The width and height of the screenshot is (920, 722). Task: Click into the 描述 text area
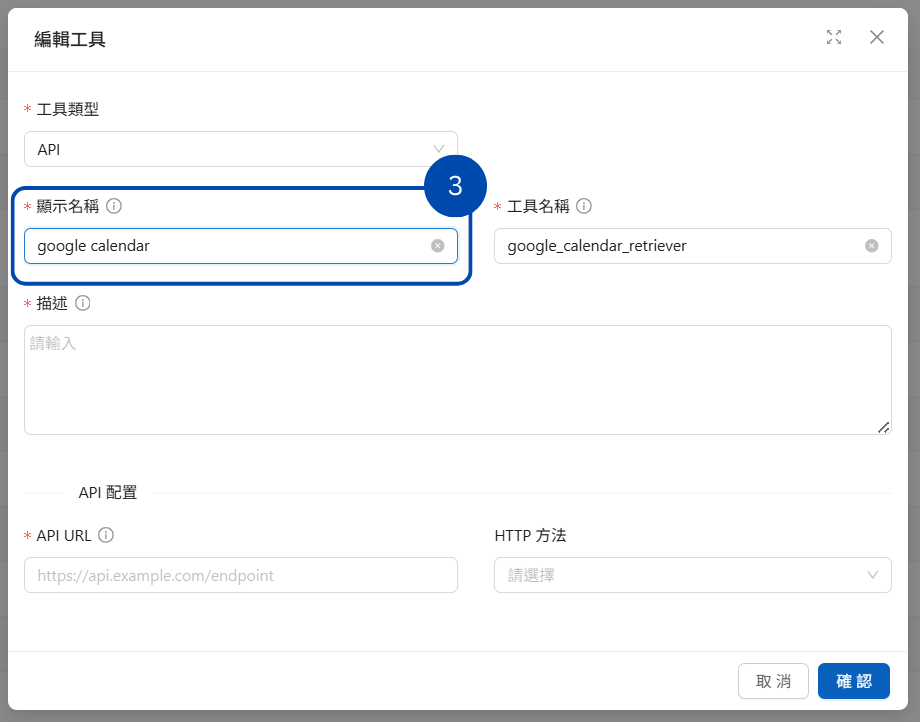point(458,380)
